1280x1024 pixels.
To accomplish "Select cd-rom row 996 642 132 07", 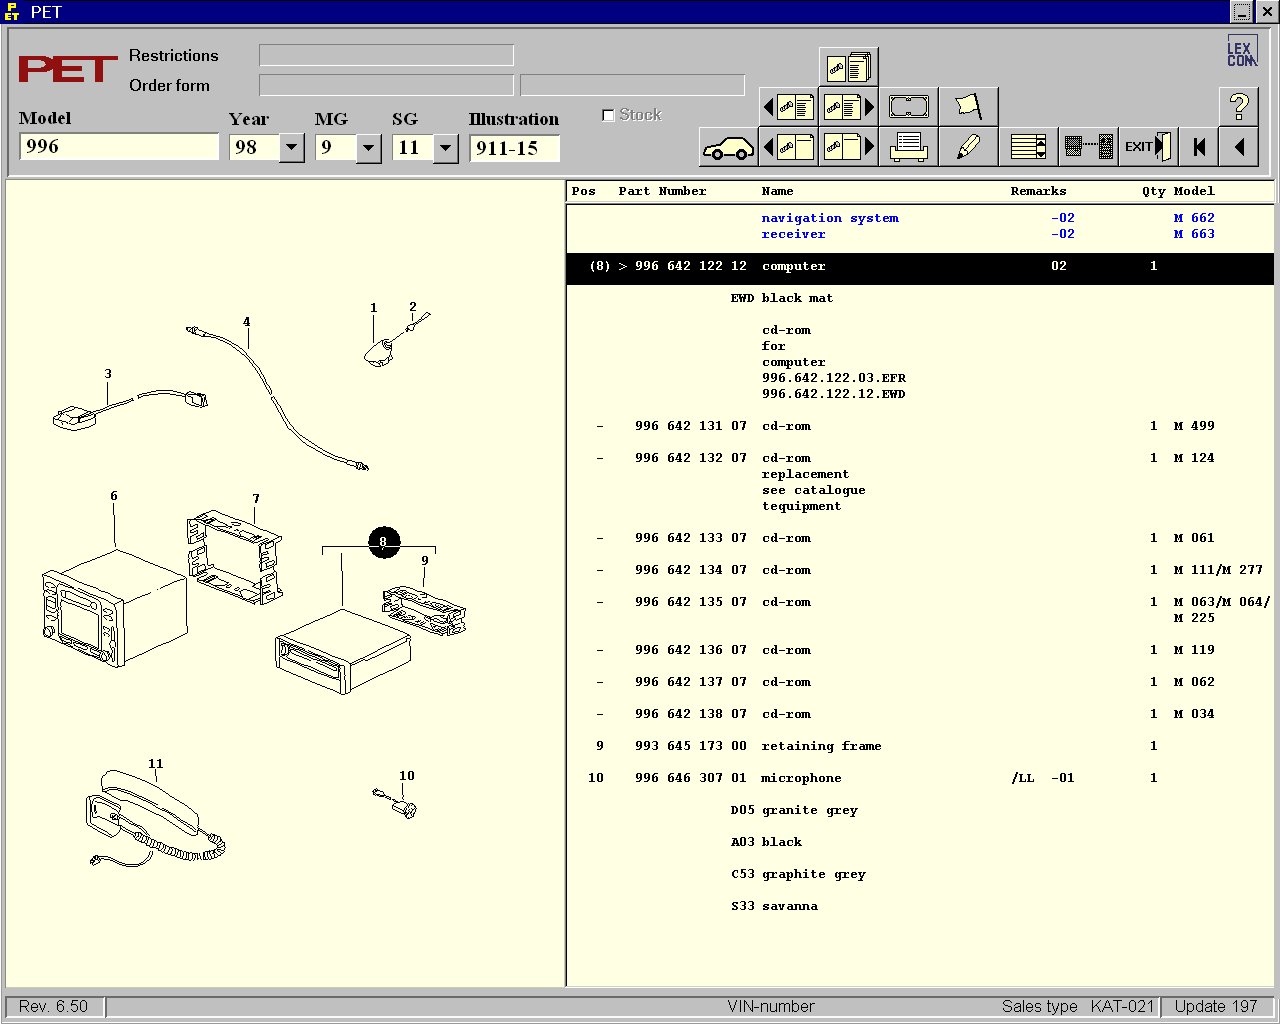I will 920,458.
